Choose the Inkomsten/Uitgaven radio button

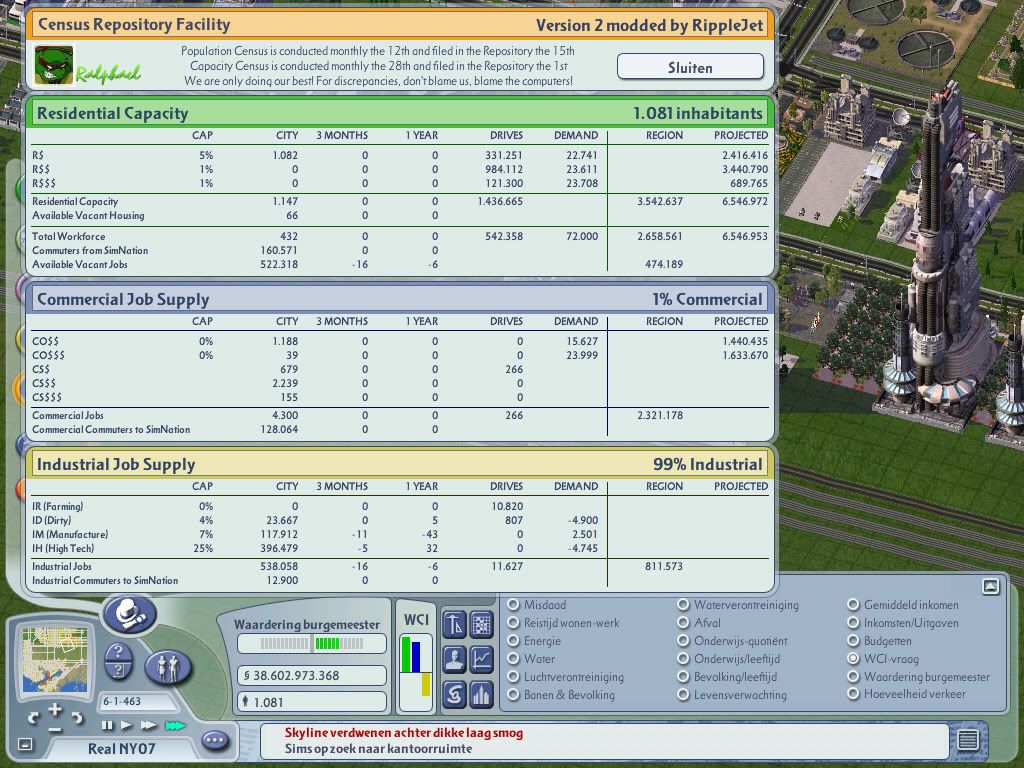[853, 623]
